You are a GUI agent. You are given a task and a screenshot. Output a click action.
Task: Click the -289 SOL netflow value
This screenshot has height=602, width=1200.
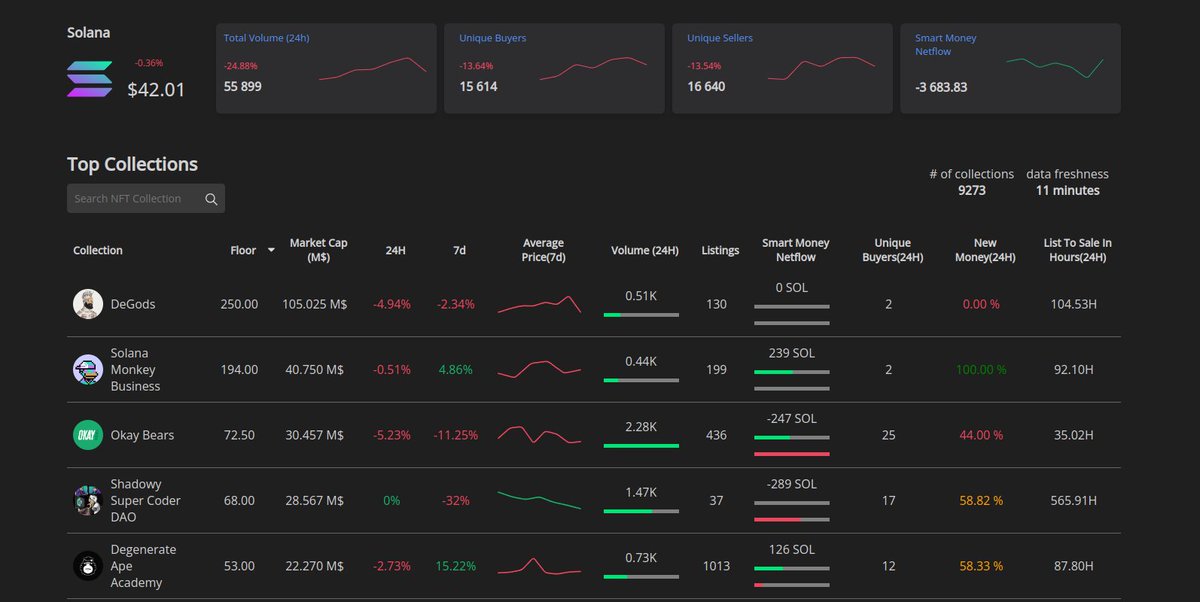[791, 484]
